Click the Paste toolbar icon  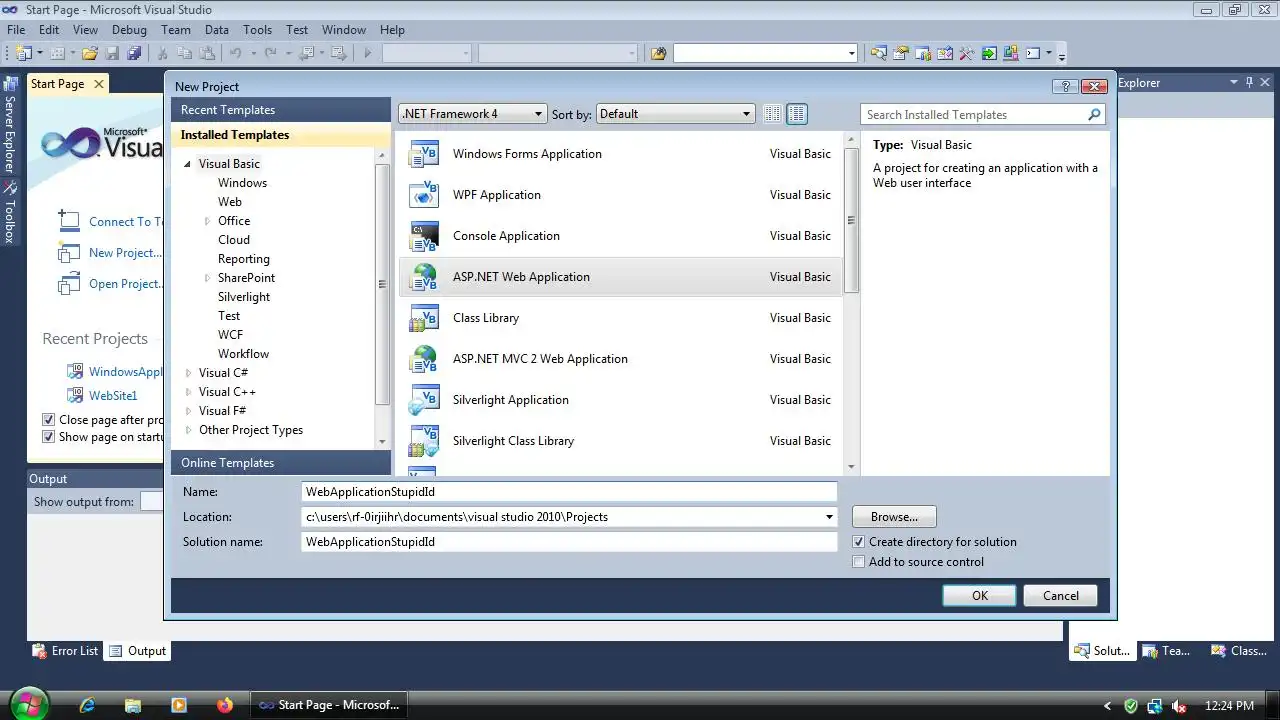(x=207, y=53)
